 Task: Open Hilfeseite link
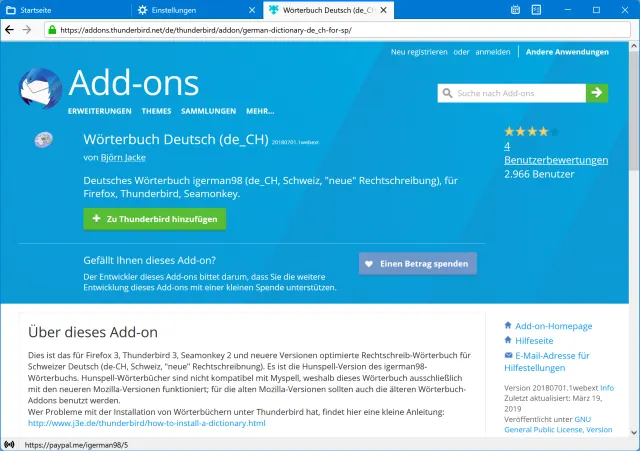click(x=534, y=340)
